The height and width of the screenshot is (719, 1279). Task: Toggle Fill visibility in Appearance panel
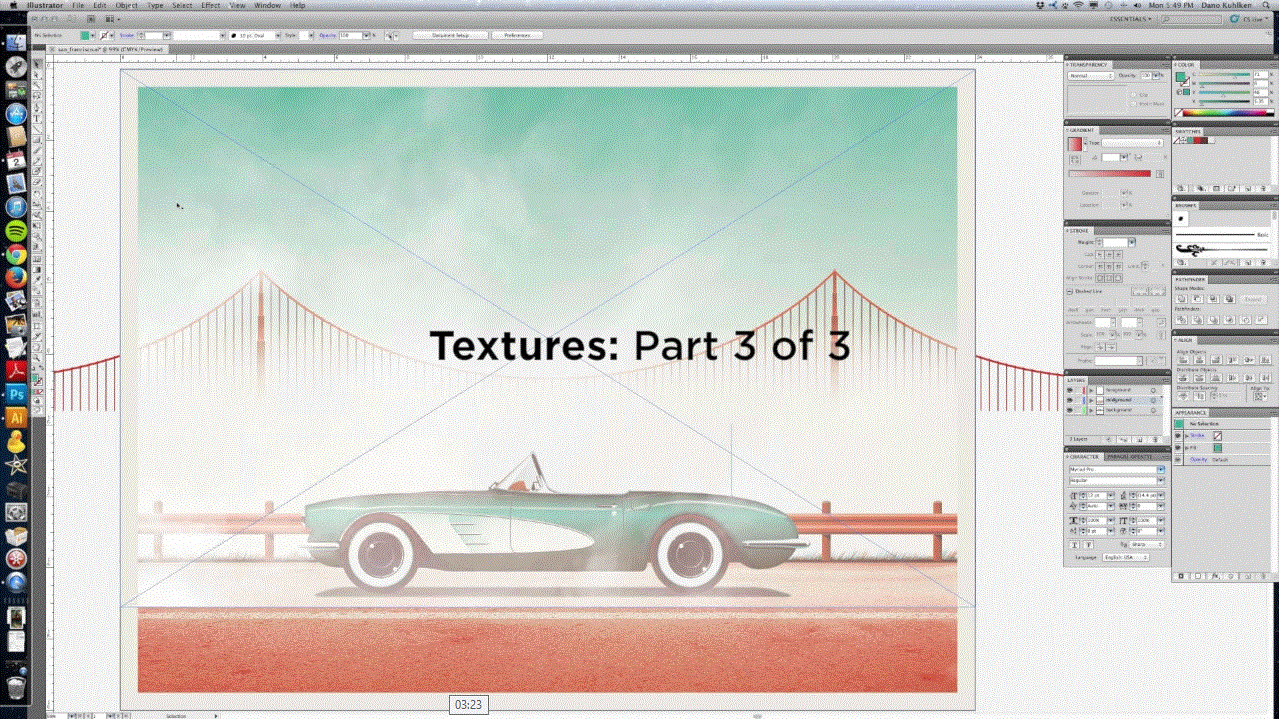coord(1178,448)
